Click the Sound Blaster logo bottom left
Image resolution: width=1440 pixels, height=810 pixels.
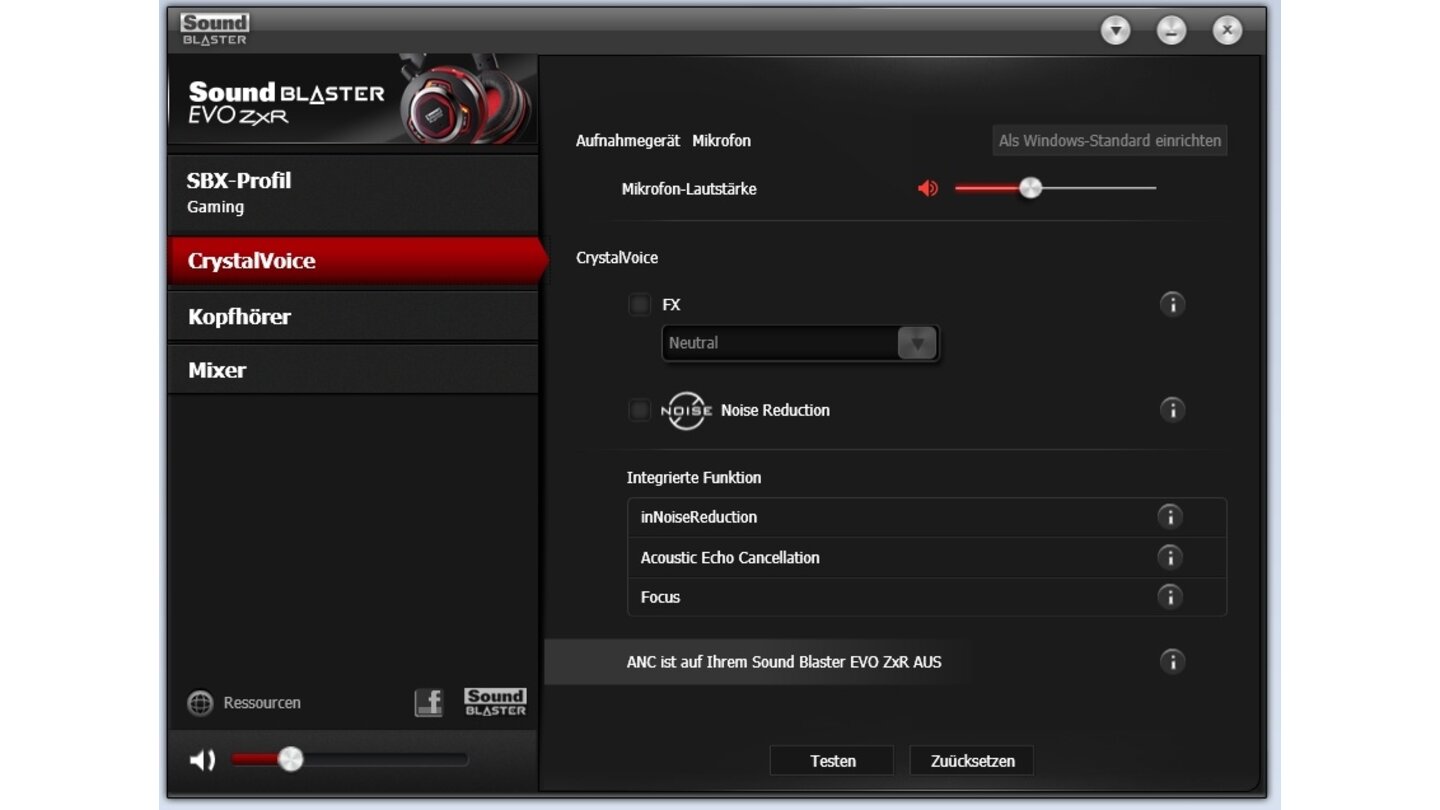pos(495,702)
